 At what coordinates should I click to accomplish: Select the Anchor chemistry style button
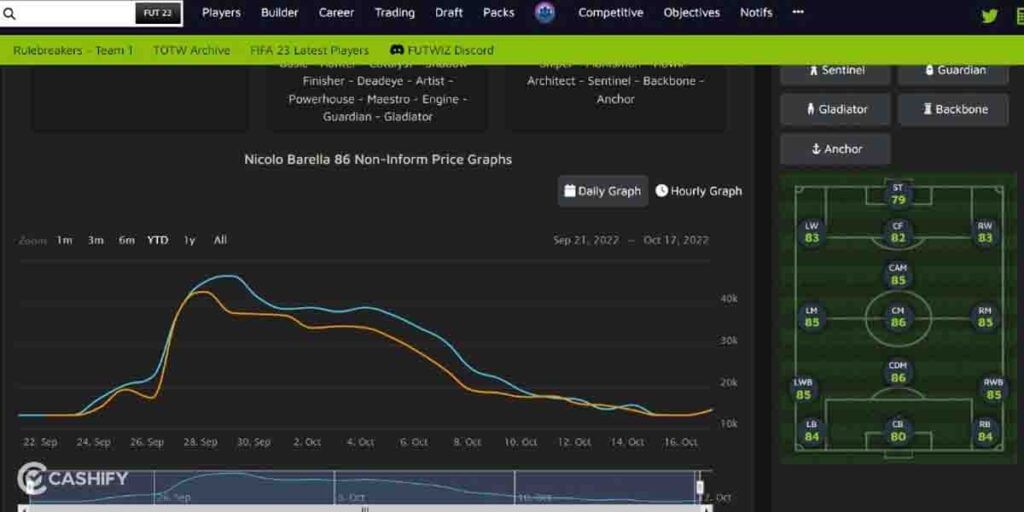(x=835, y=150)
